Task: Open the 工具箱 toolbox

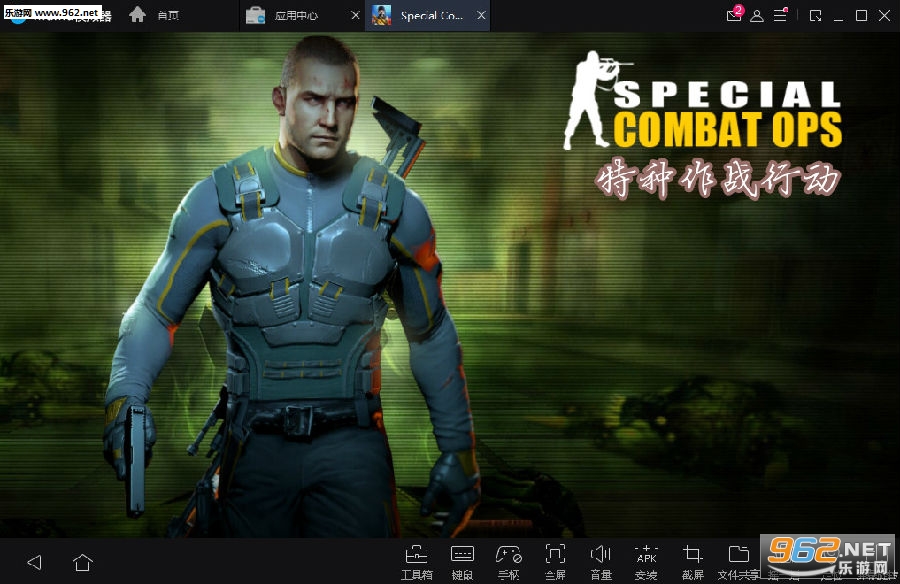Action: click(416, 562)
